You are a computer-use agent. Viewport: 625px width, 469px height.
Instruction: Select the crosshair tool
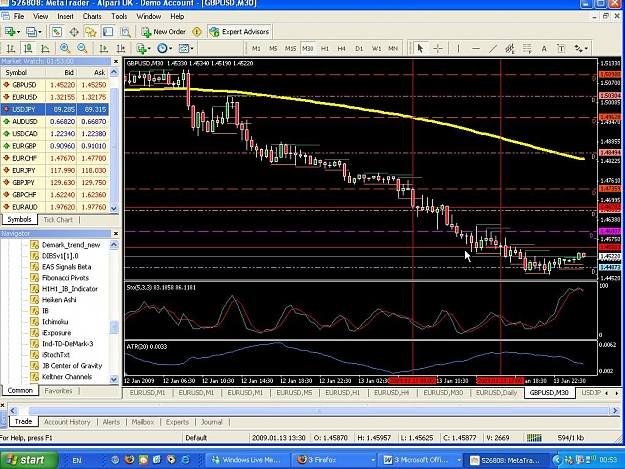(438, 48)
